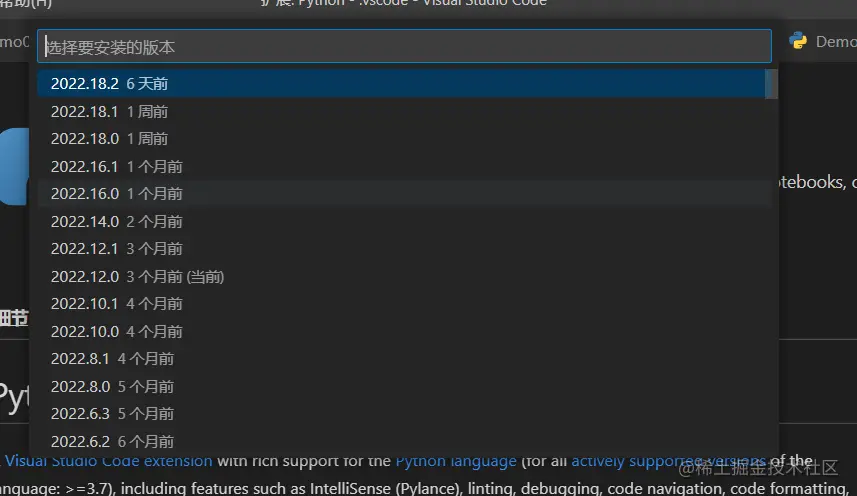Image resolution: width=857 pixels, height=496 pixels.
Task: Pick the current version 2022.12.0
Action: (x=401, y=276)
